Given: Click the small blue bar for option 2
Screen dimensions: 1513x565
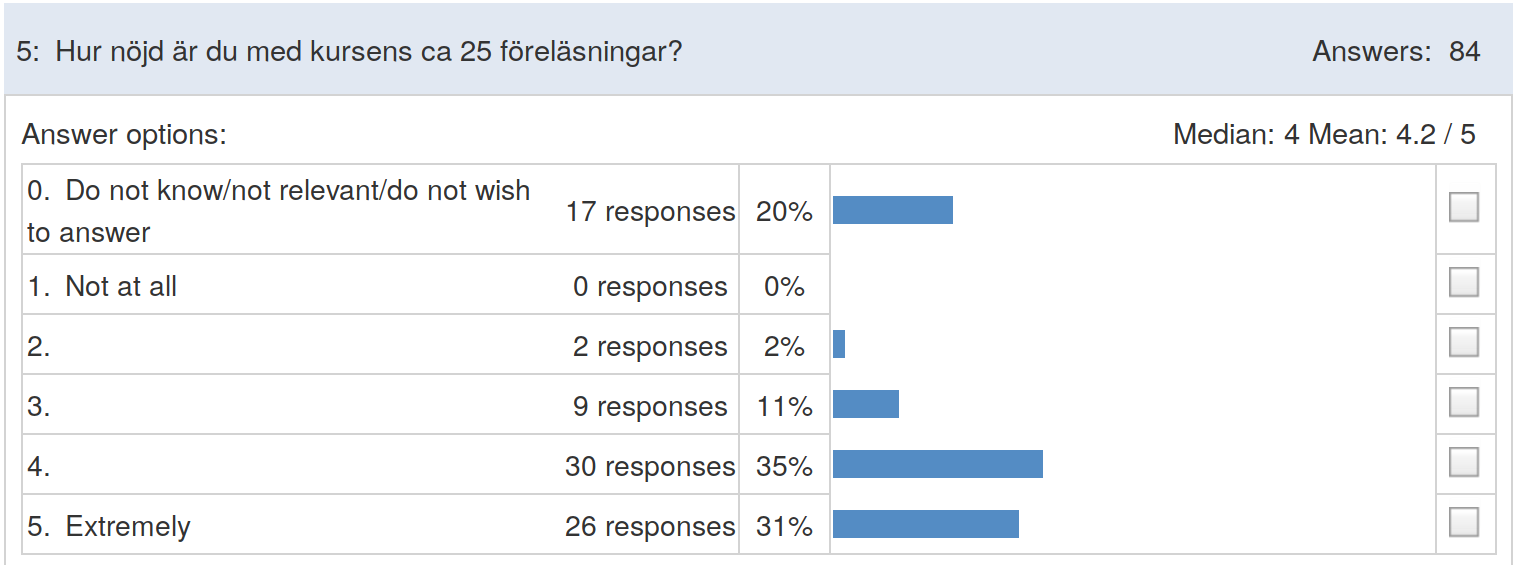Looking at the screenshot, I should (x=839, y=344).
